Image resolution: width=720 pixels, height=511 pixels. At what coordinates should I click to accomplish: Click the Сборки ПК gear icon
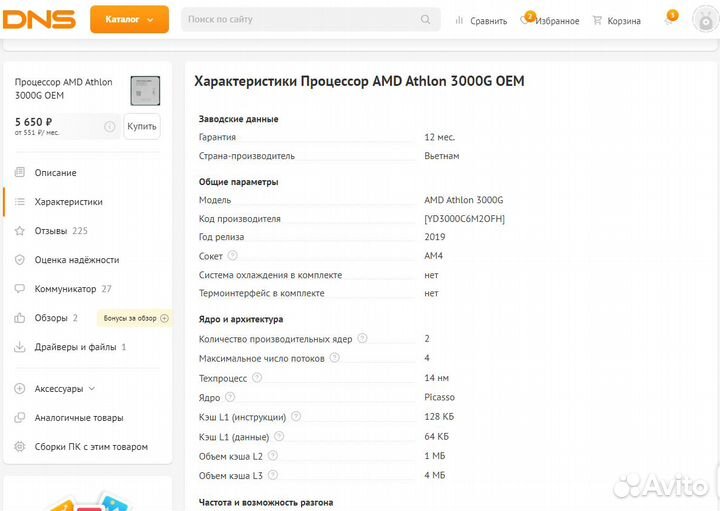20,446
